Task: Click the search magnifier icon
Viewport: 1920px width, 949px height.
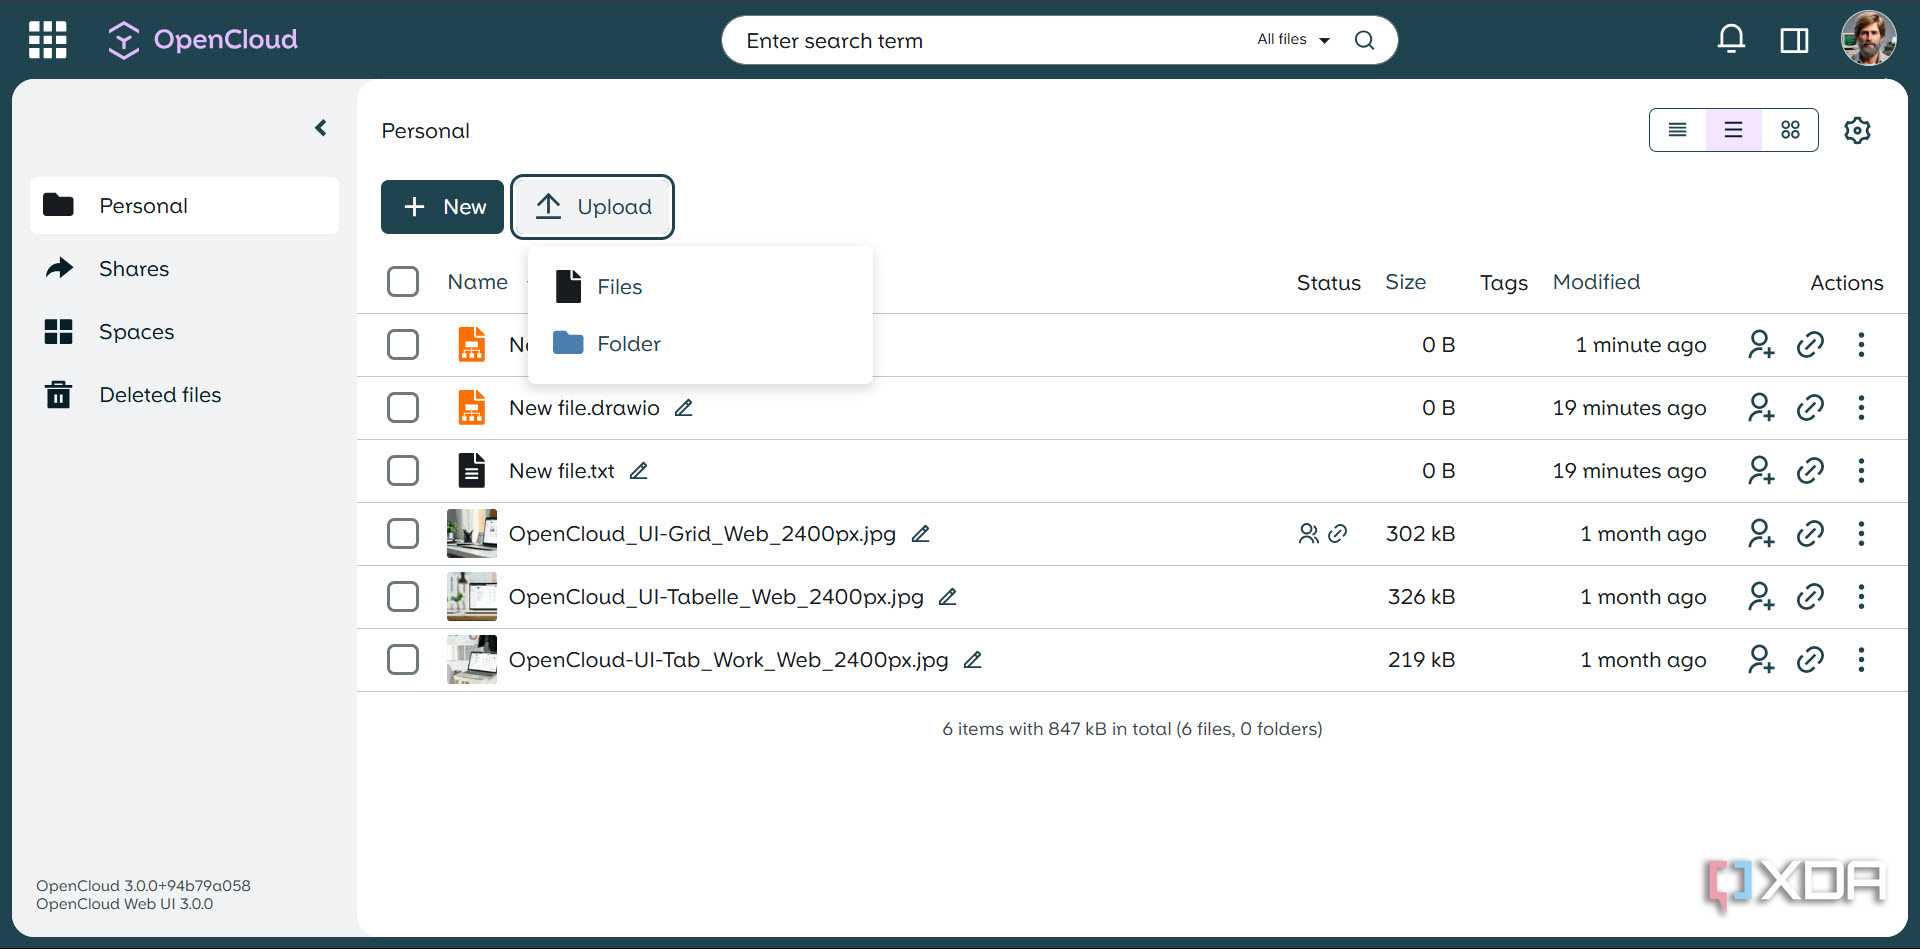Action: coord(1364,40)
